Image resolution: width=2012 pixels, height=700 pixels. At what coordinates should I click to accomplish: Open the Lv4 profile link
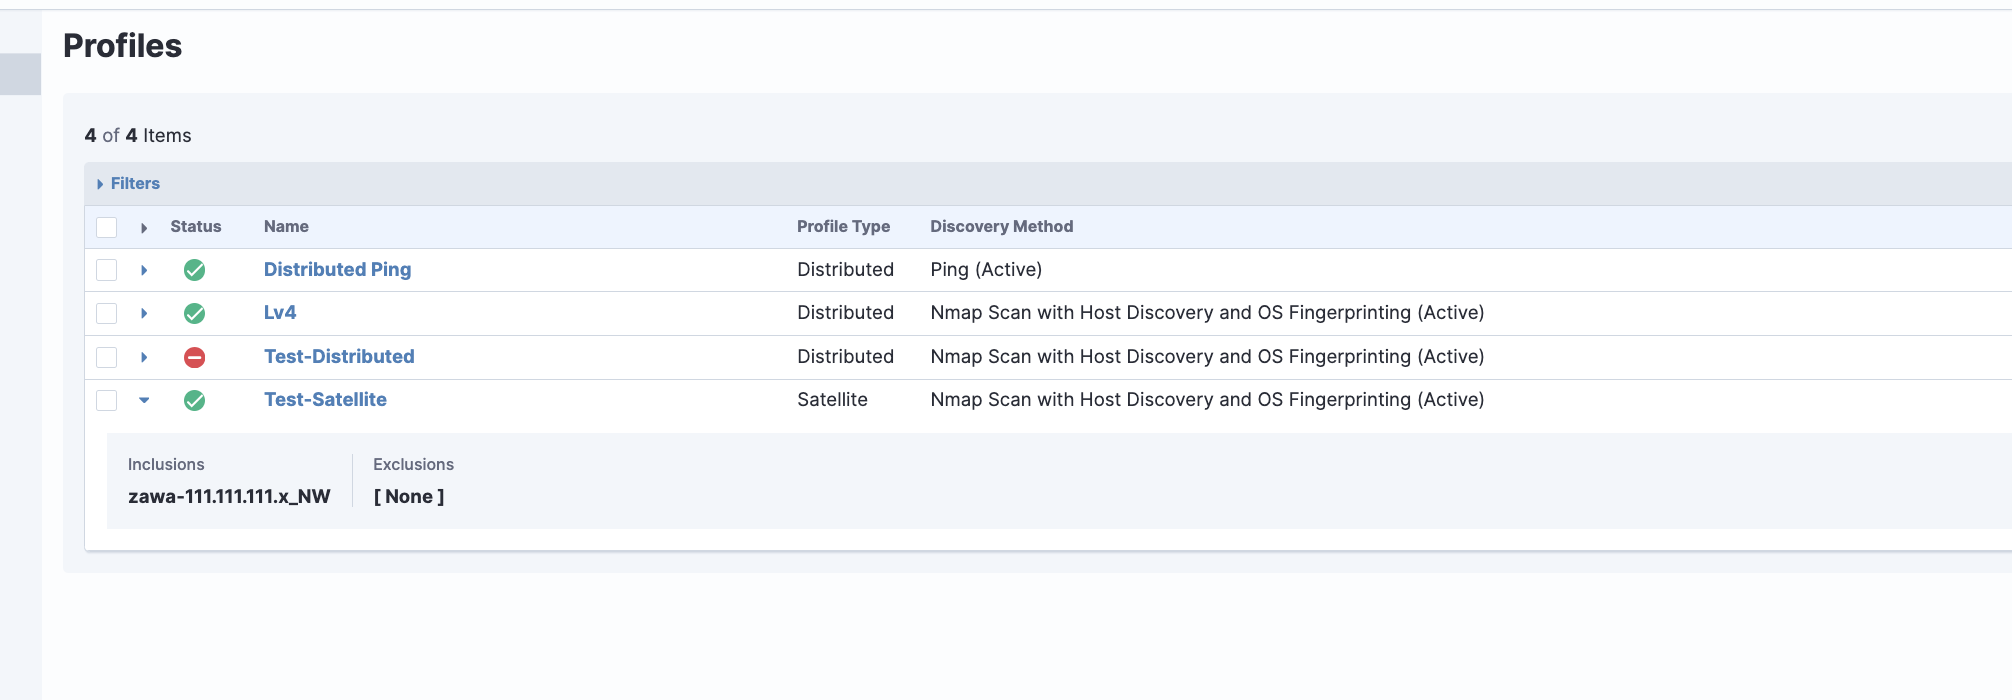280,313
